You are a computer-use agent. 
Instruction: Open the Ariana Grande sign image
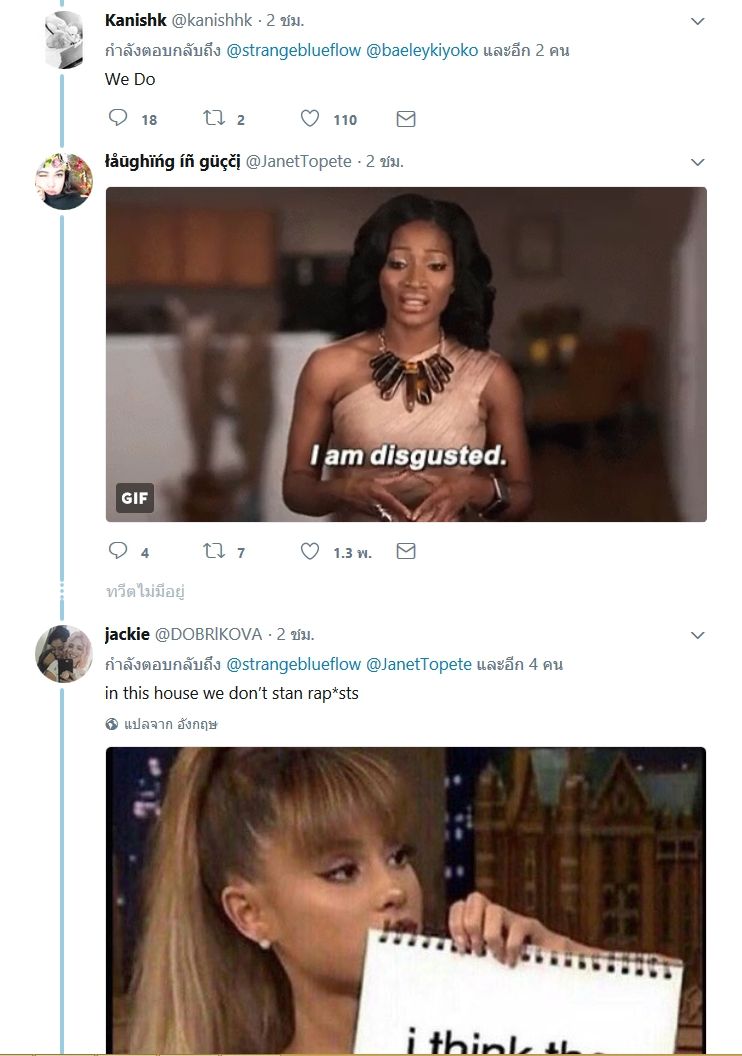pos(406,900)
